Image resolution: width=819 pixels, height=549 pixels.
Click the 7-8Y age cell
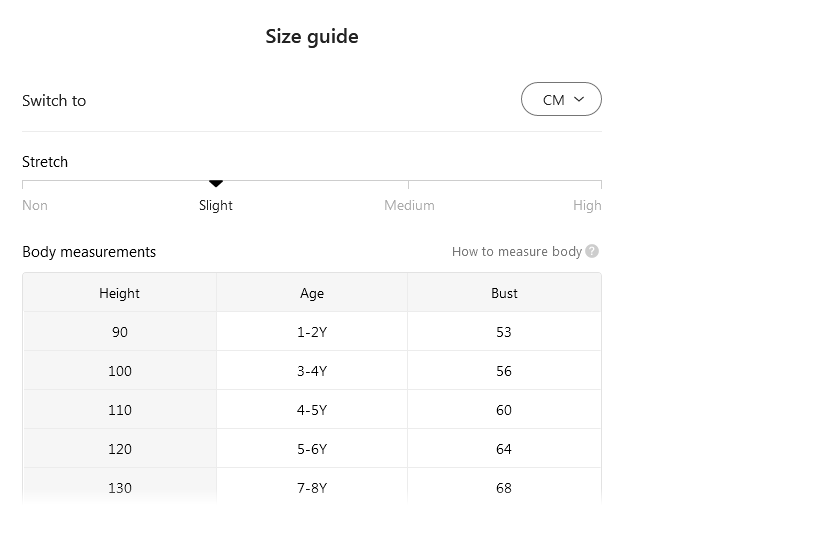[312, 488]
